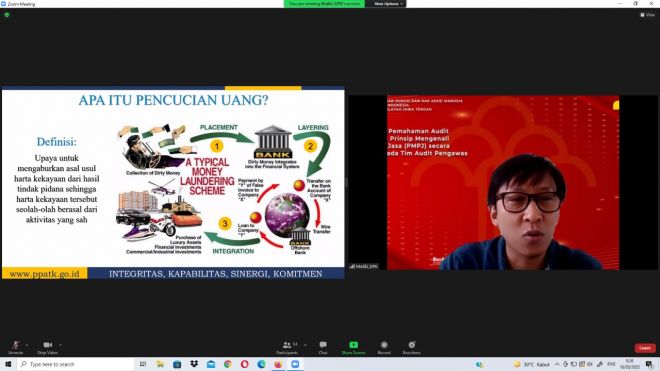Open the Chat panel

click(x=323, y=347)
